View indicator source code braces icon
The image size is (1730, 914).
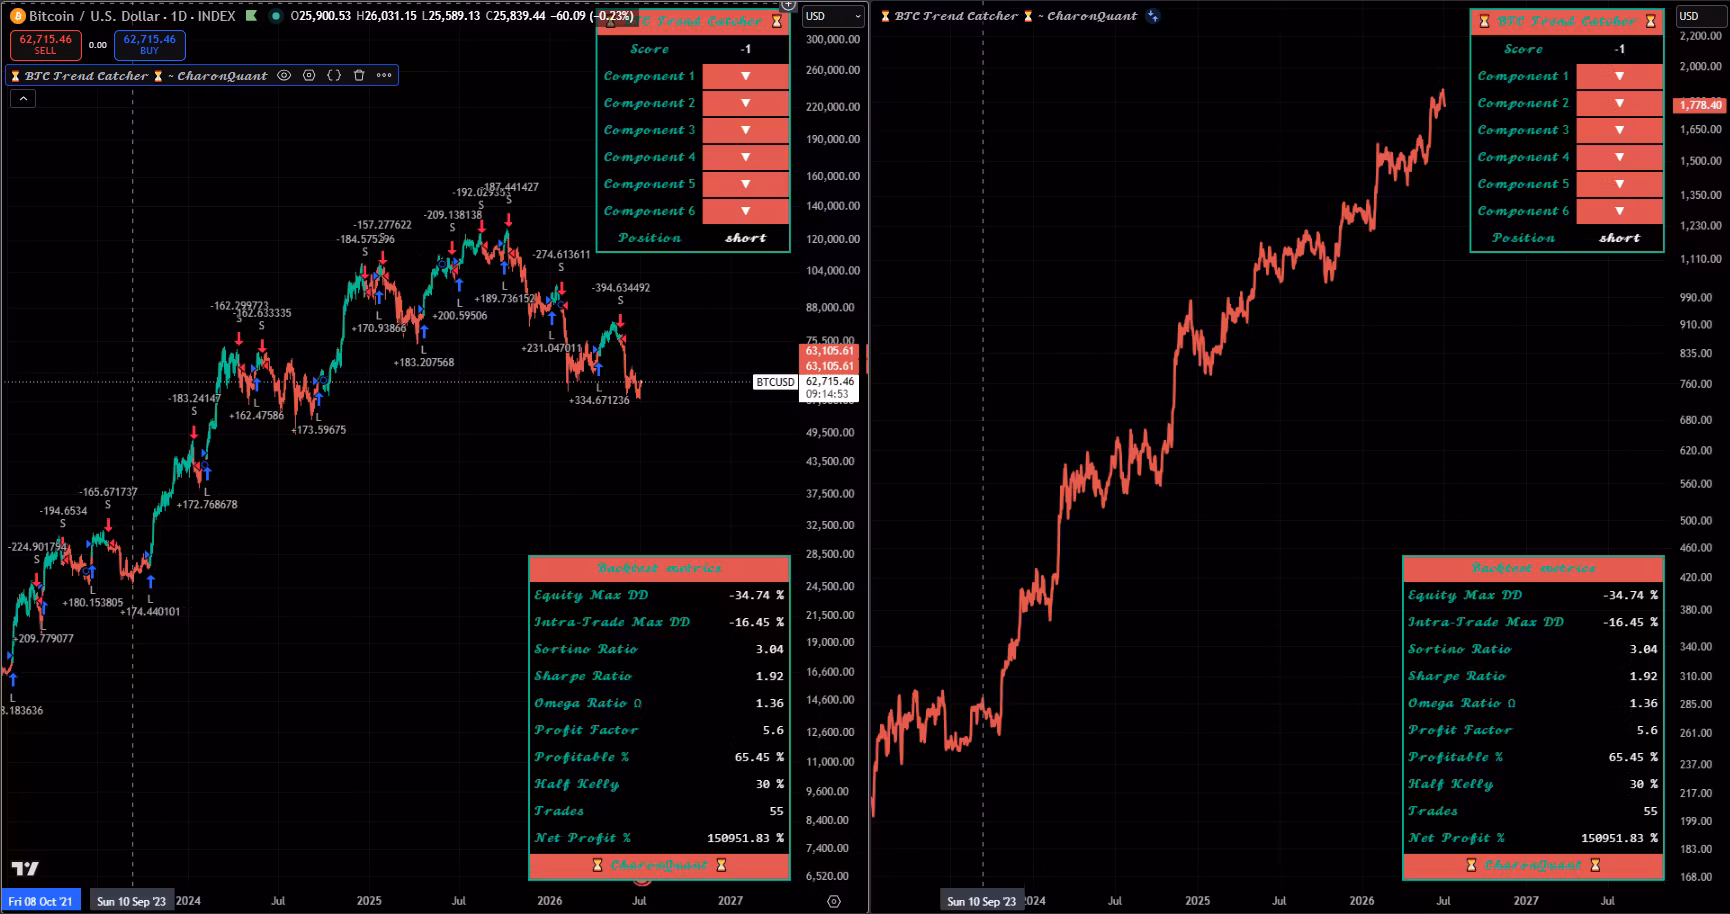[x=334, y=75]
